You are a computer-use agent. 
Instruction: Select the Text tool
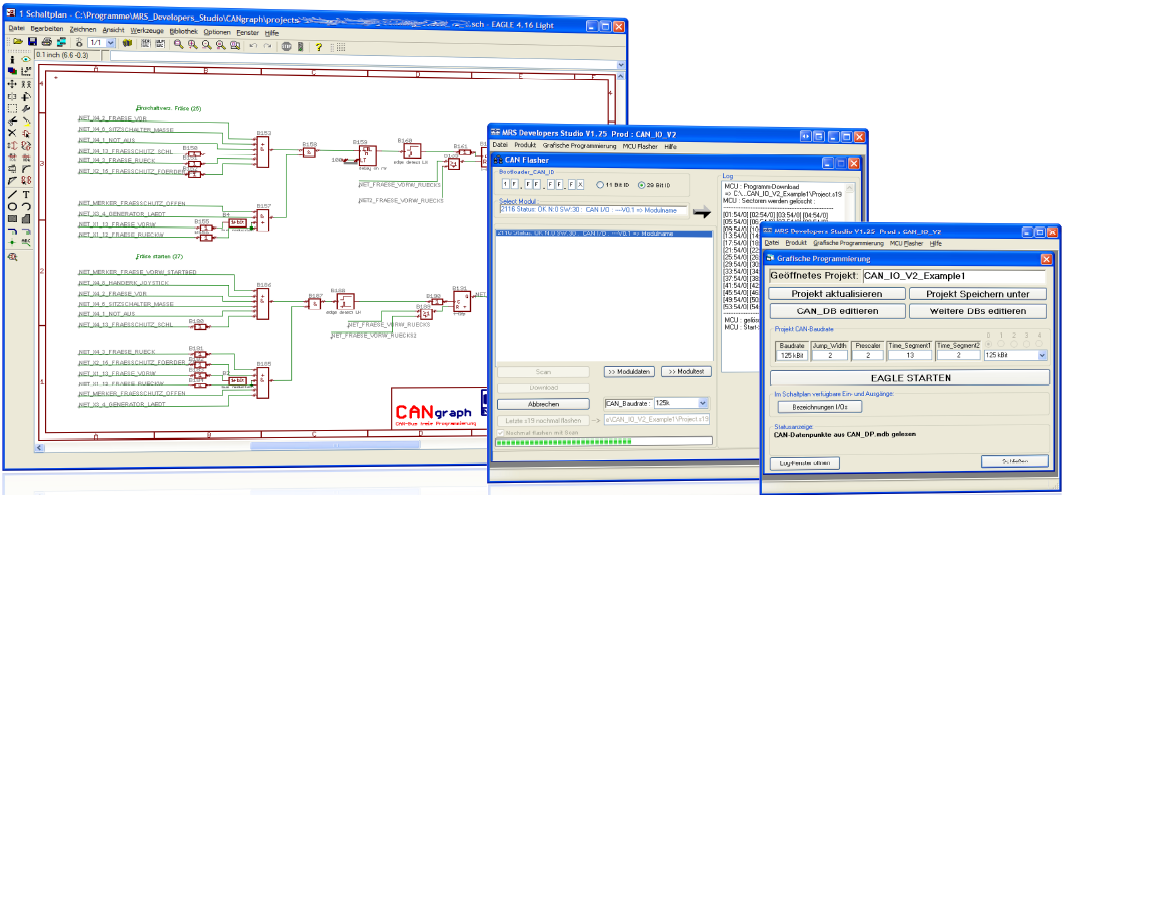[26, 194]
